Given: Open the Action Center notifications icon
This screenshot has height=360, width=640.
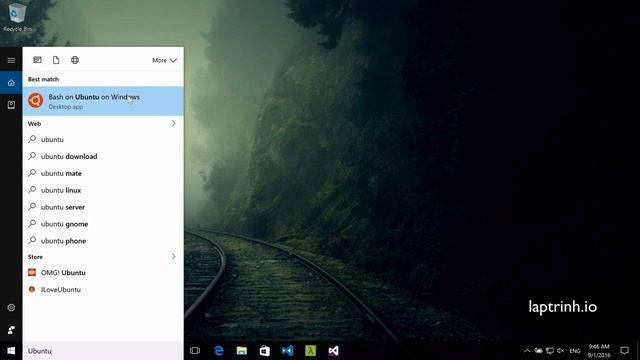Looking at the screenshot, I should tap(624, 351).
